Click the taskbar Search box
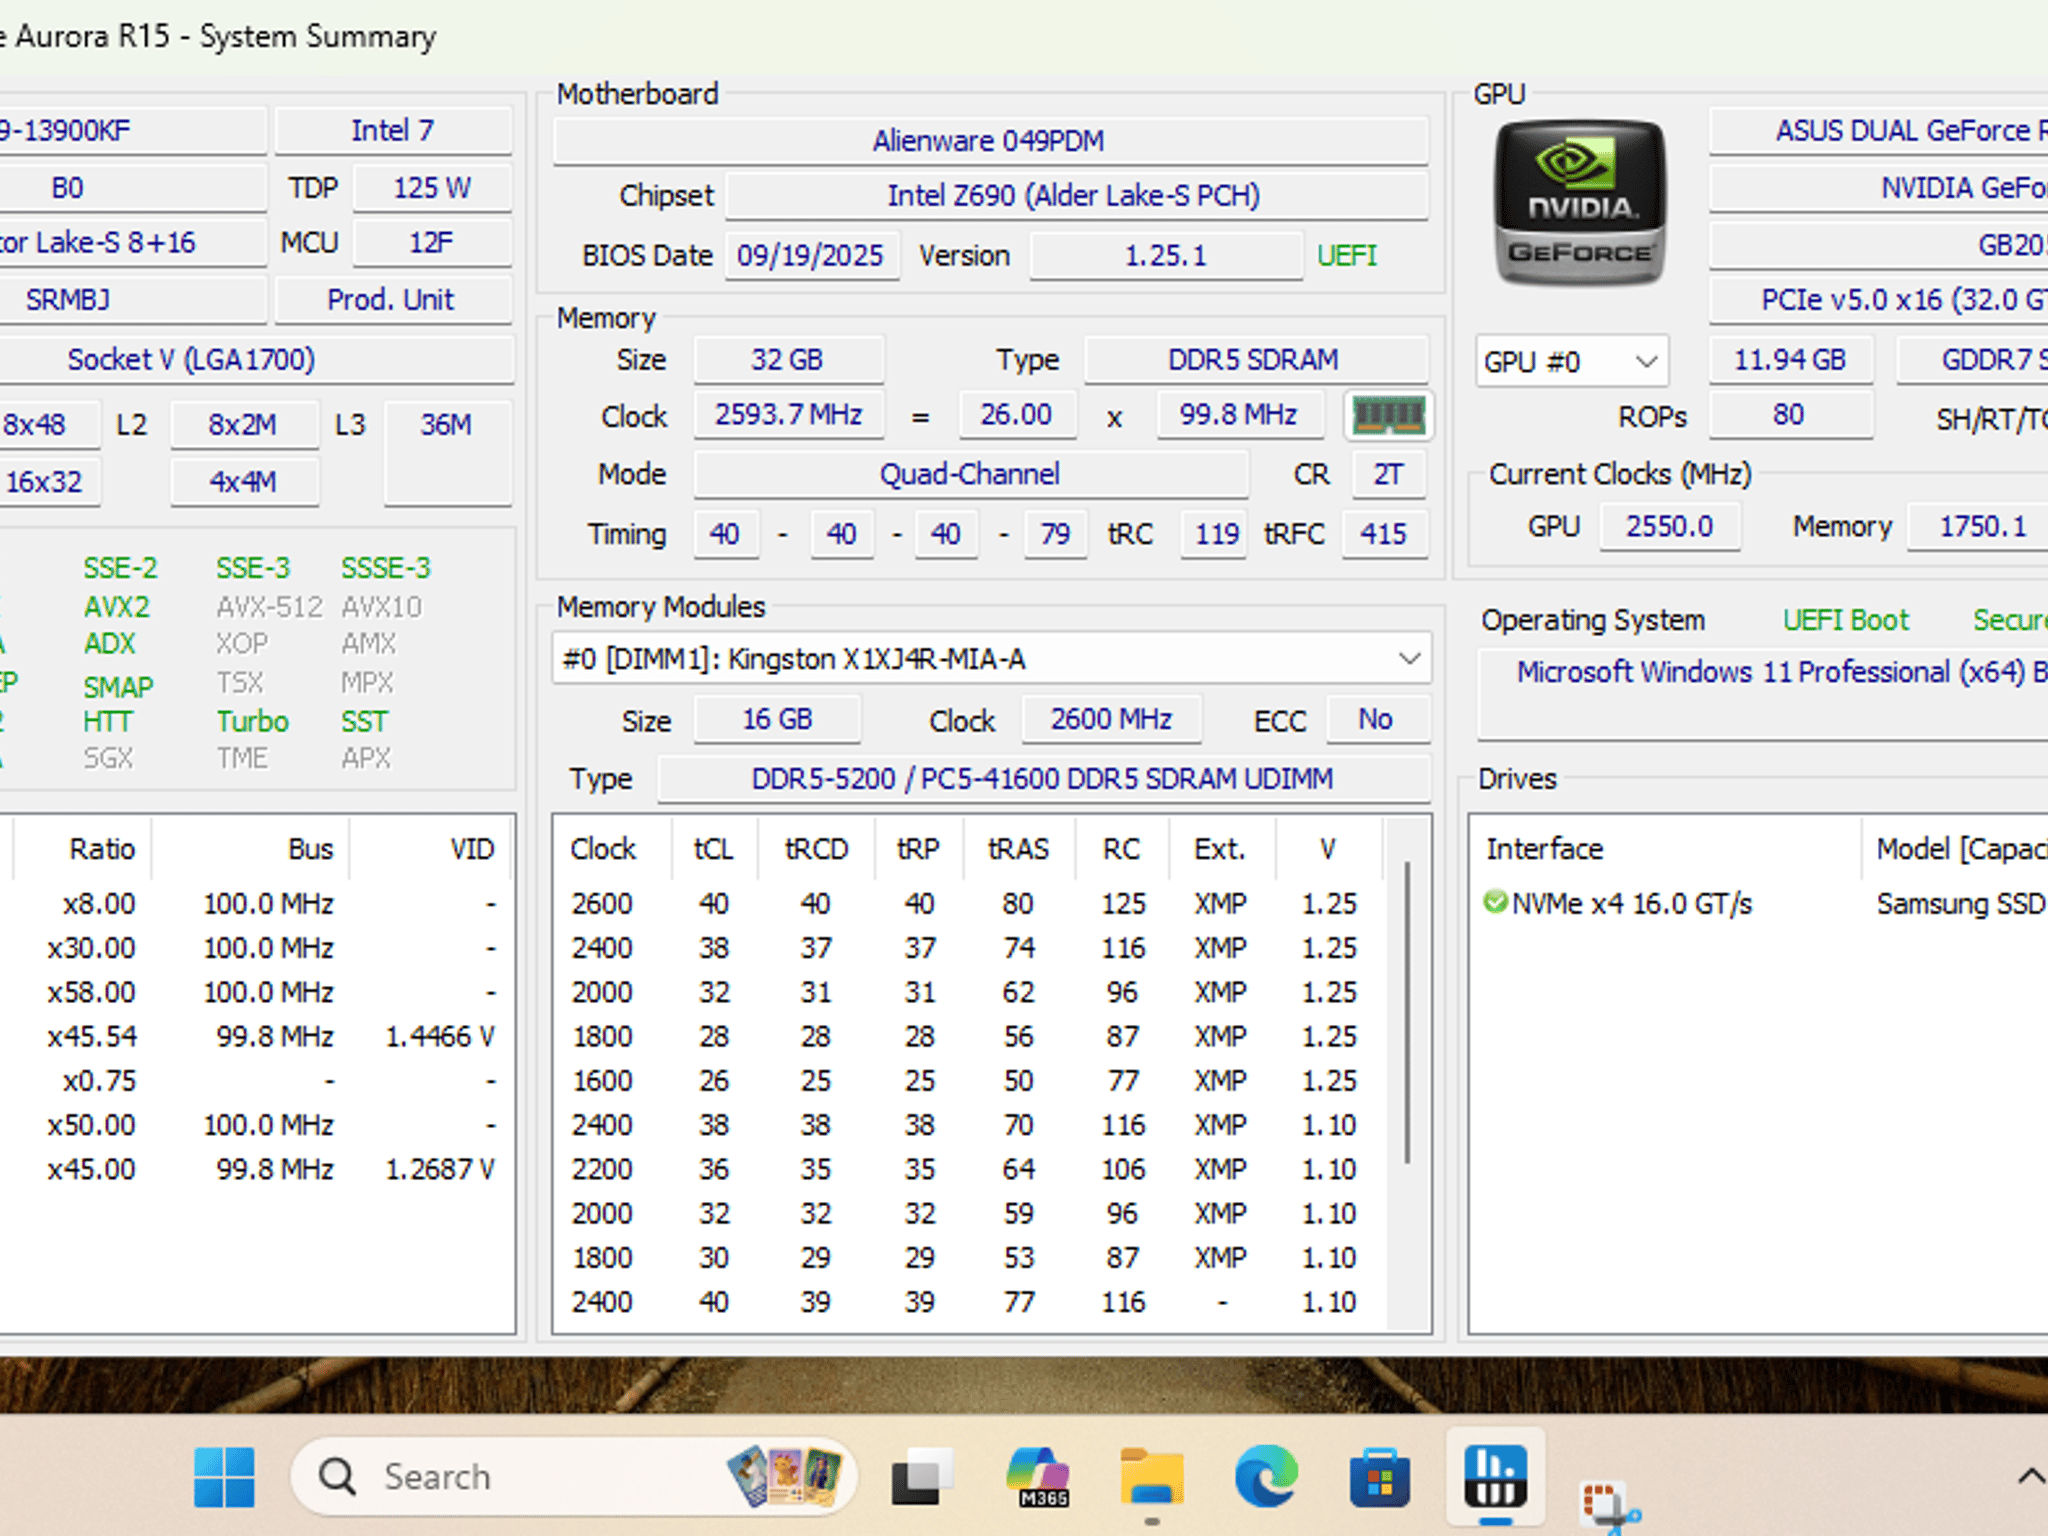The image size is (2048, 1536). pyautogui.click(x=574, y=1476)
